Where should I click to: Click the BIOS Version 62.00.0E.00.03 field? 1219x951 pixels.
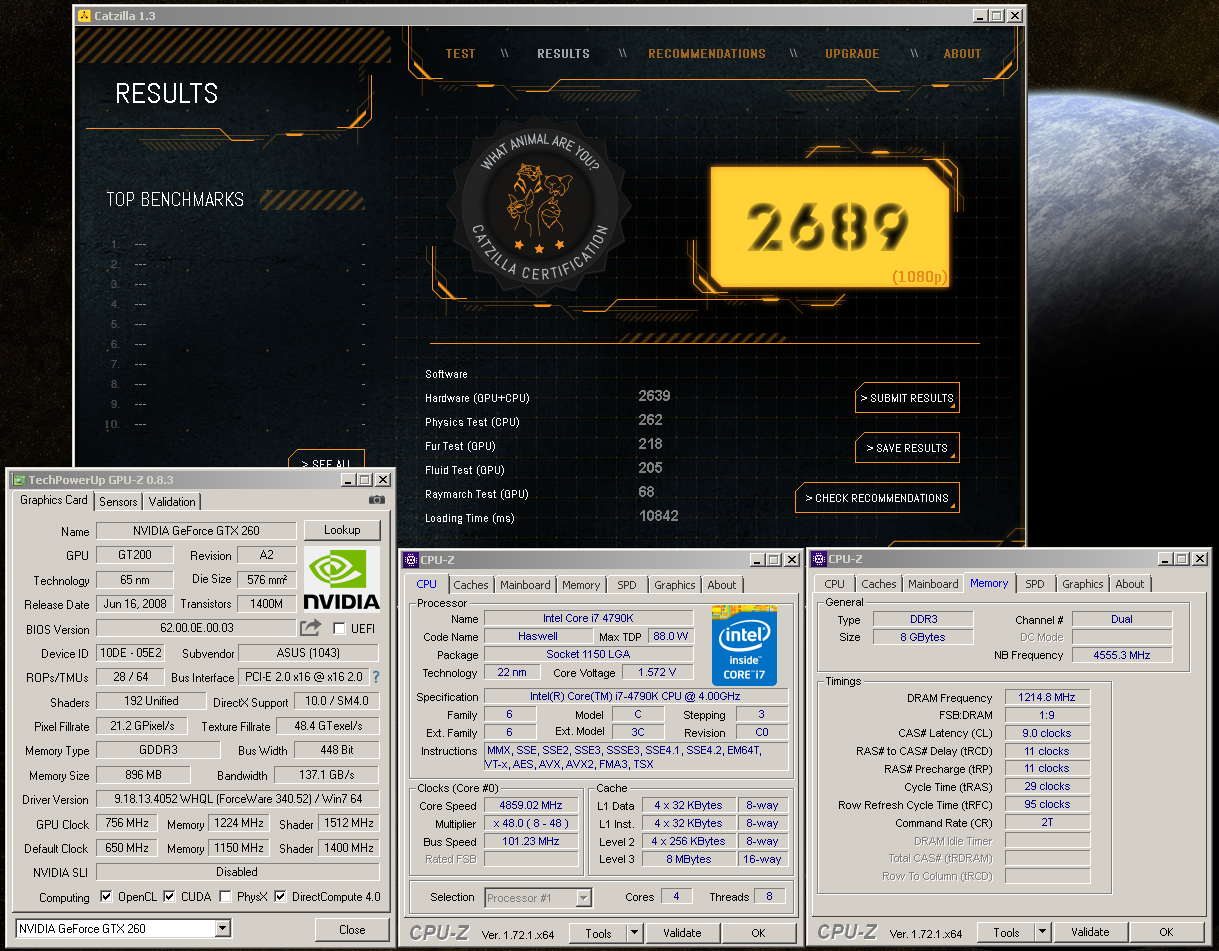pos(197,629)
